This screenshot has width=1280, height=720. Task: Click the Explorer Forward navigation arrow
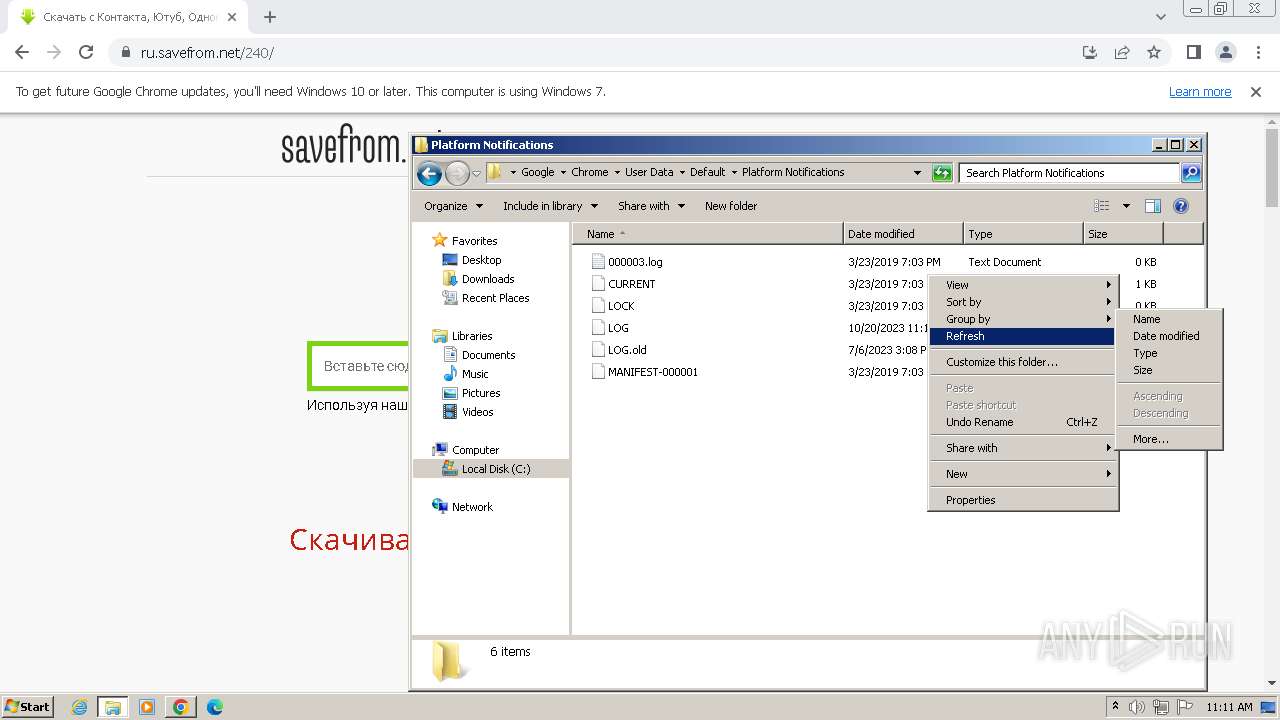[457, 173]
